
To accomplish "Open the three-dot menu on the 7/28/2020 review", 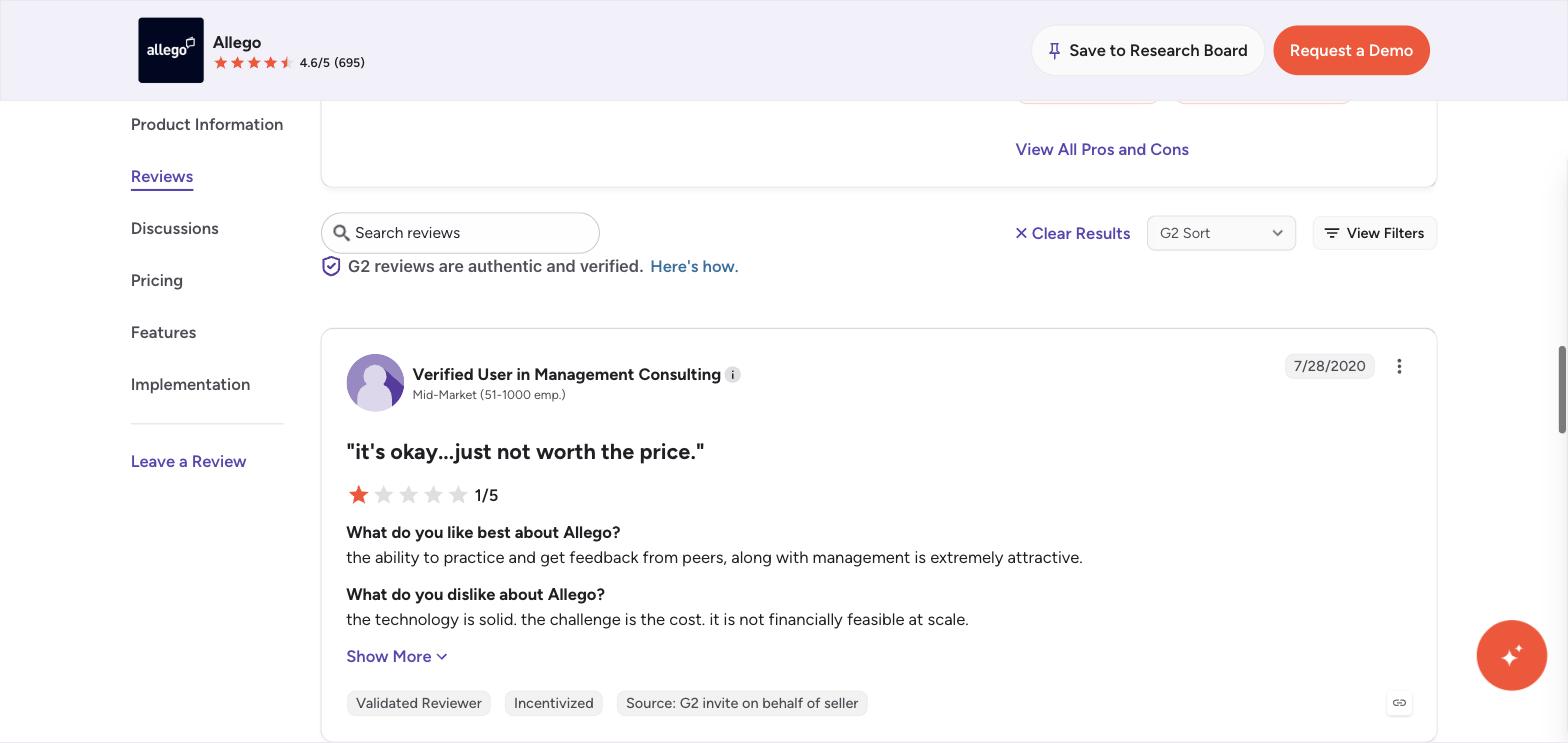I will coord(1399,366).
